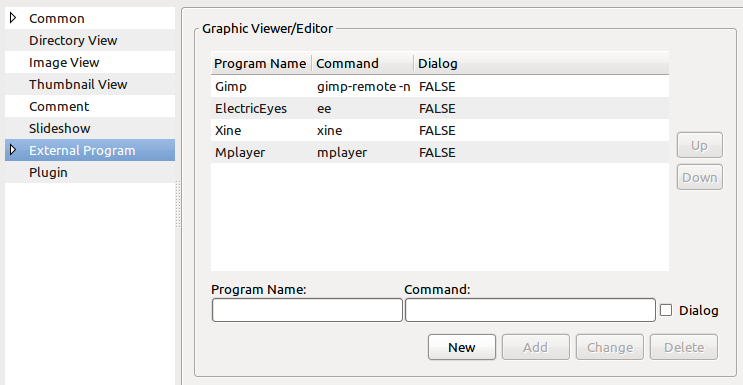Select the ElectricEyes program entry
The width and height of the screenshot is (743, 385).
tap(440, 108)
